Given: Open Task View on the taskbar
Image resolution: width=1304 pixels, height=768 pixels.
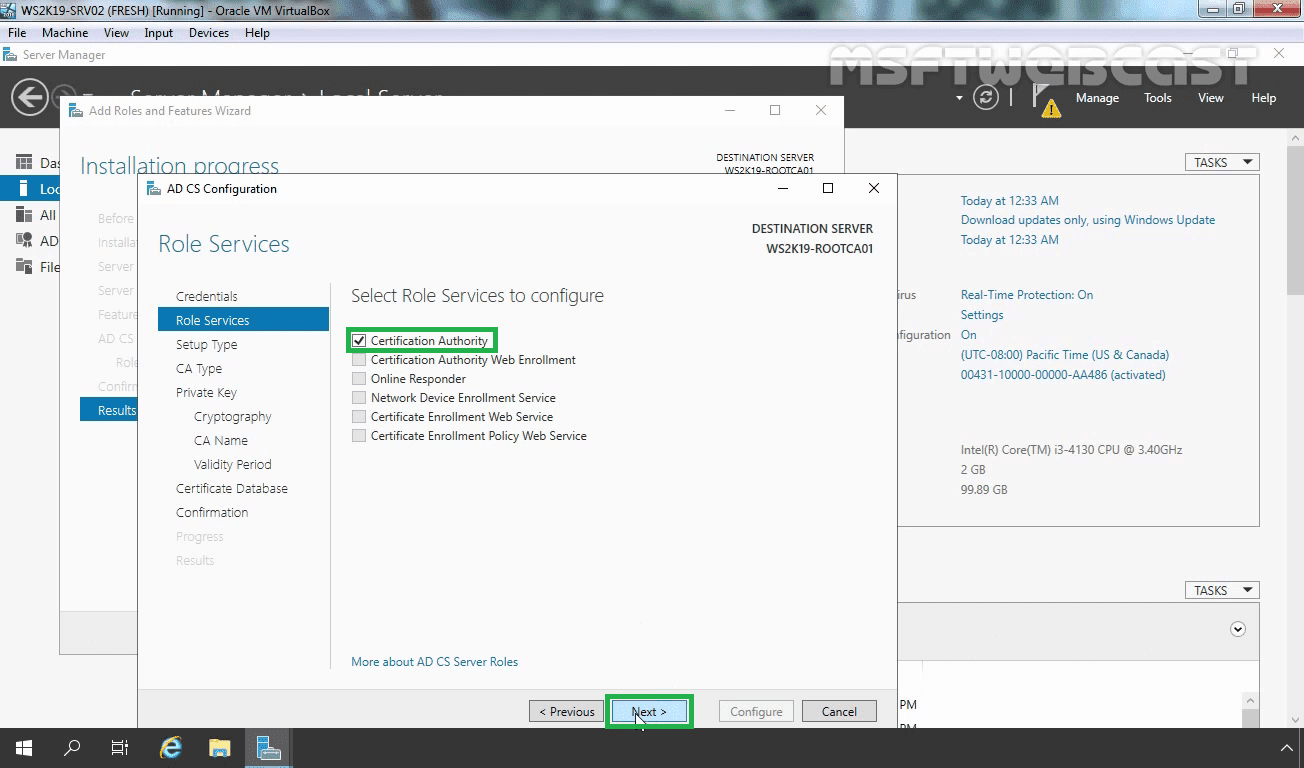Looking at the screenshot, I should (120, 747).
